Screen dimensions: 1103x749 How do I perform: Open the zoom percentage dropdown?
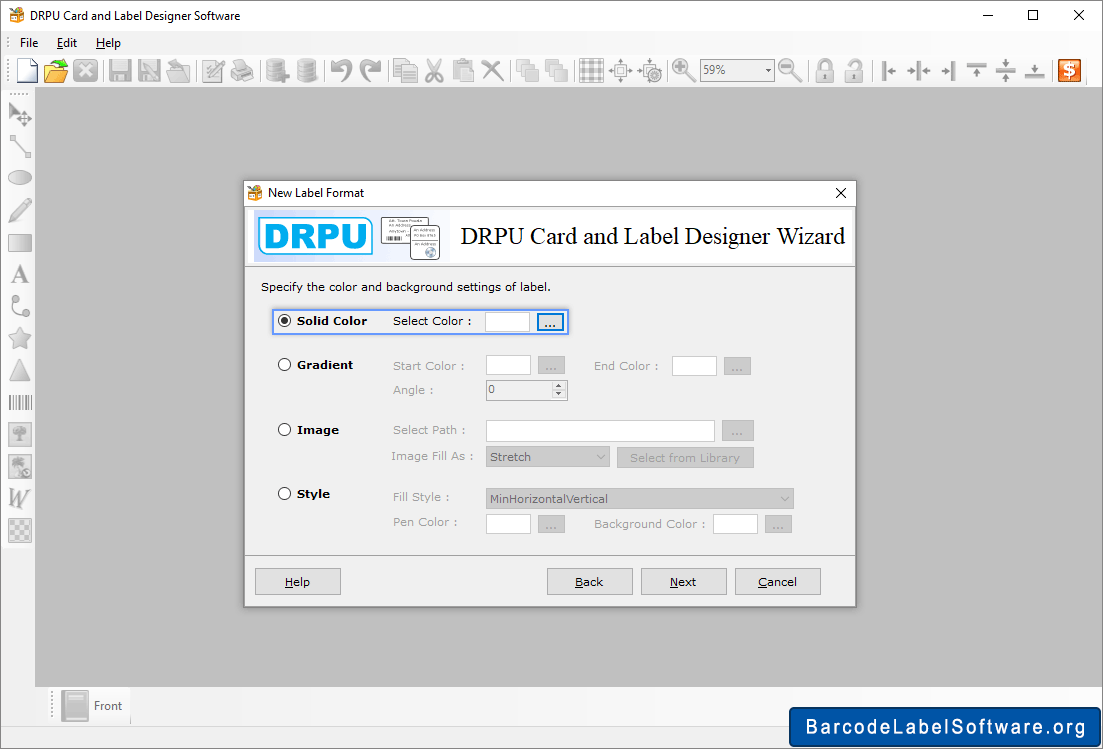(767, 70)
